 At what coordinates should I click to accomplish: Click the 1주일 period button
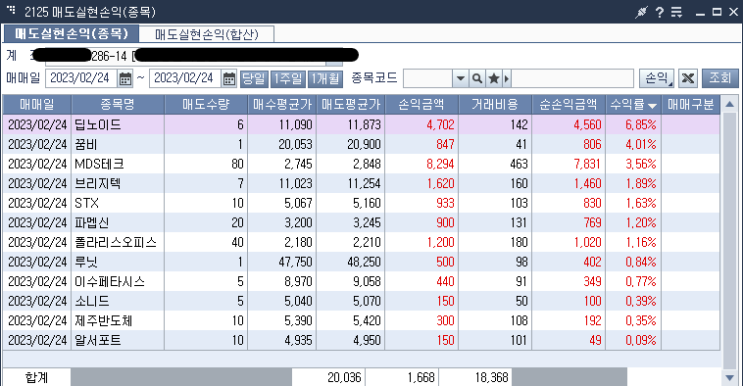pyautogui.click(x=288, y=79)
